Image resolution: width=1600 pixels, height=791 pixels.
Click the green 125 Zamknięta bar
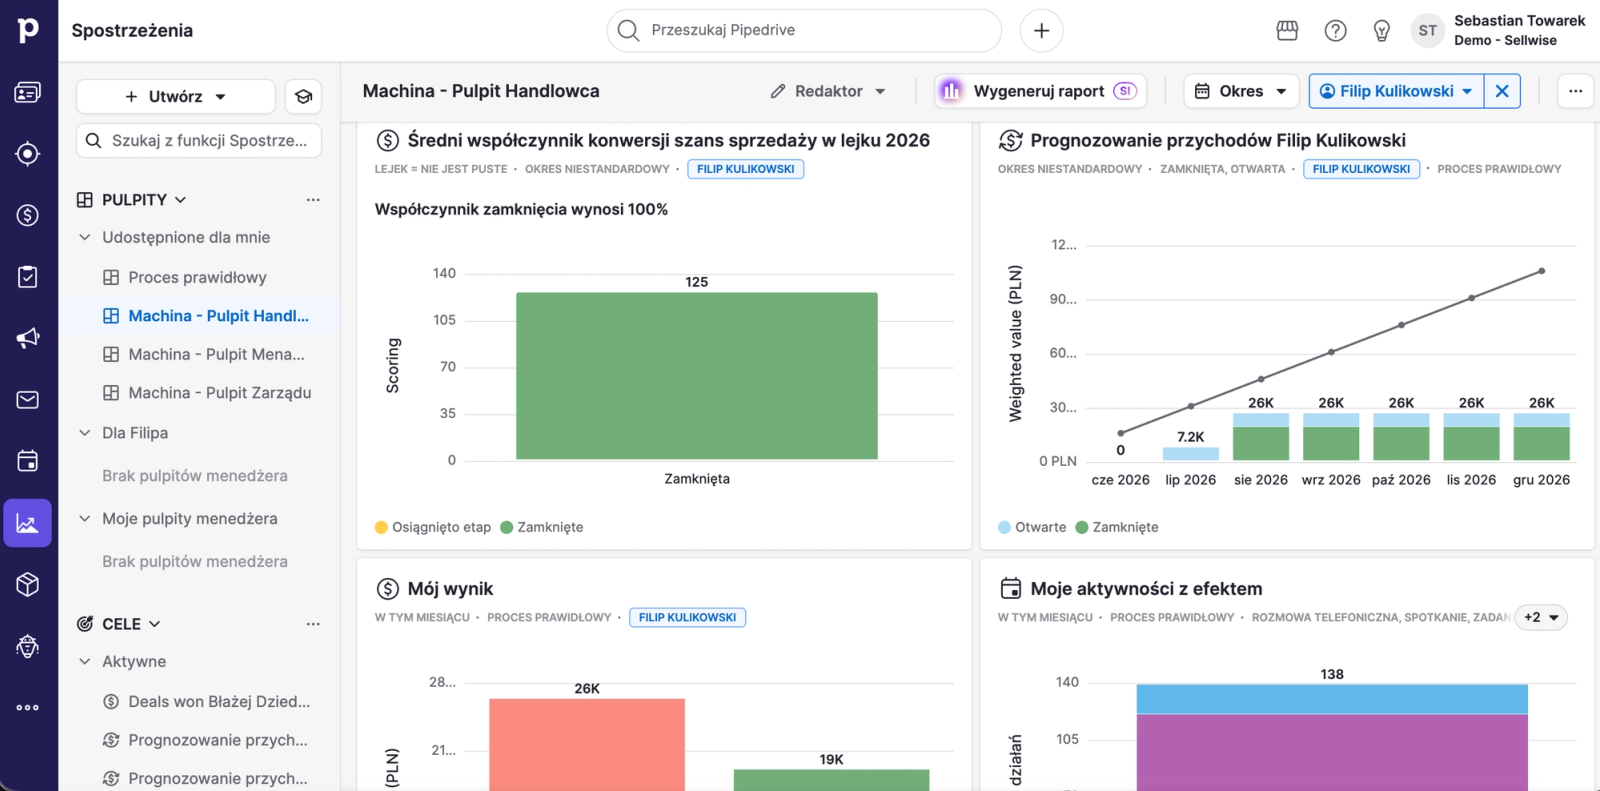point(697,376)
